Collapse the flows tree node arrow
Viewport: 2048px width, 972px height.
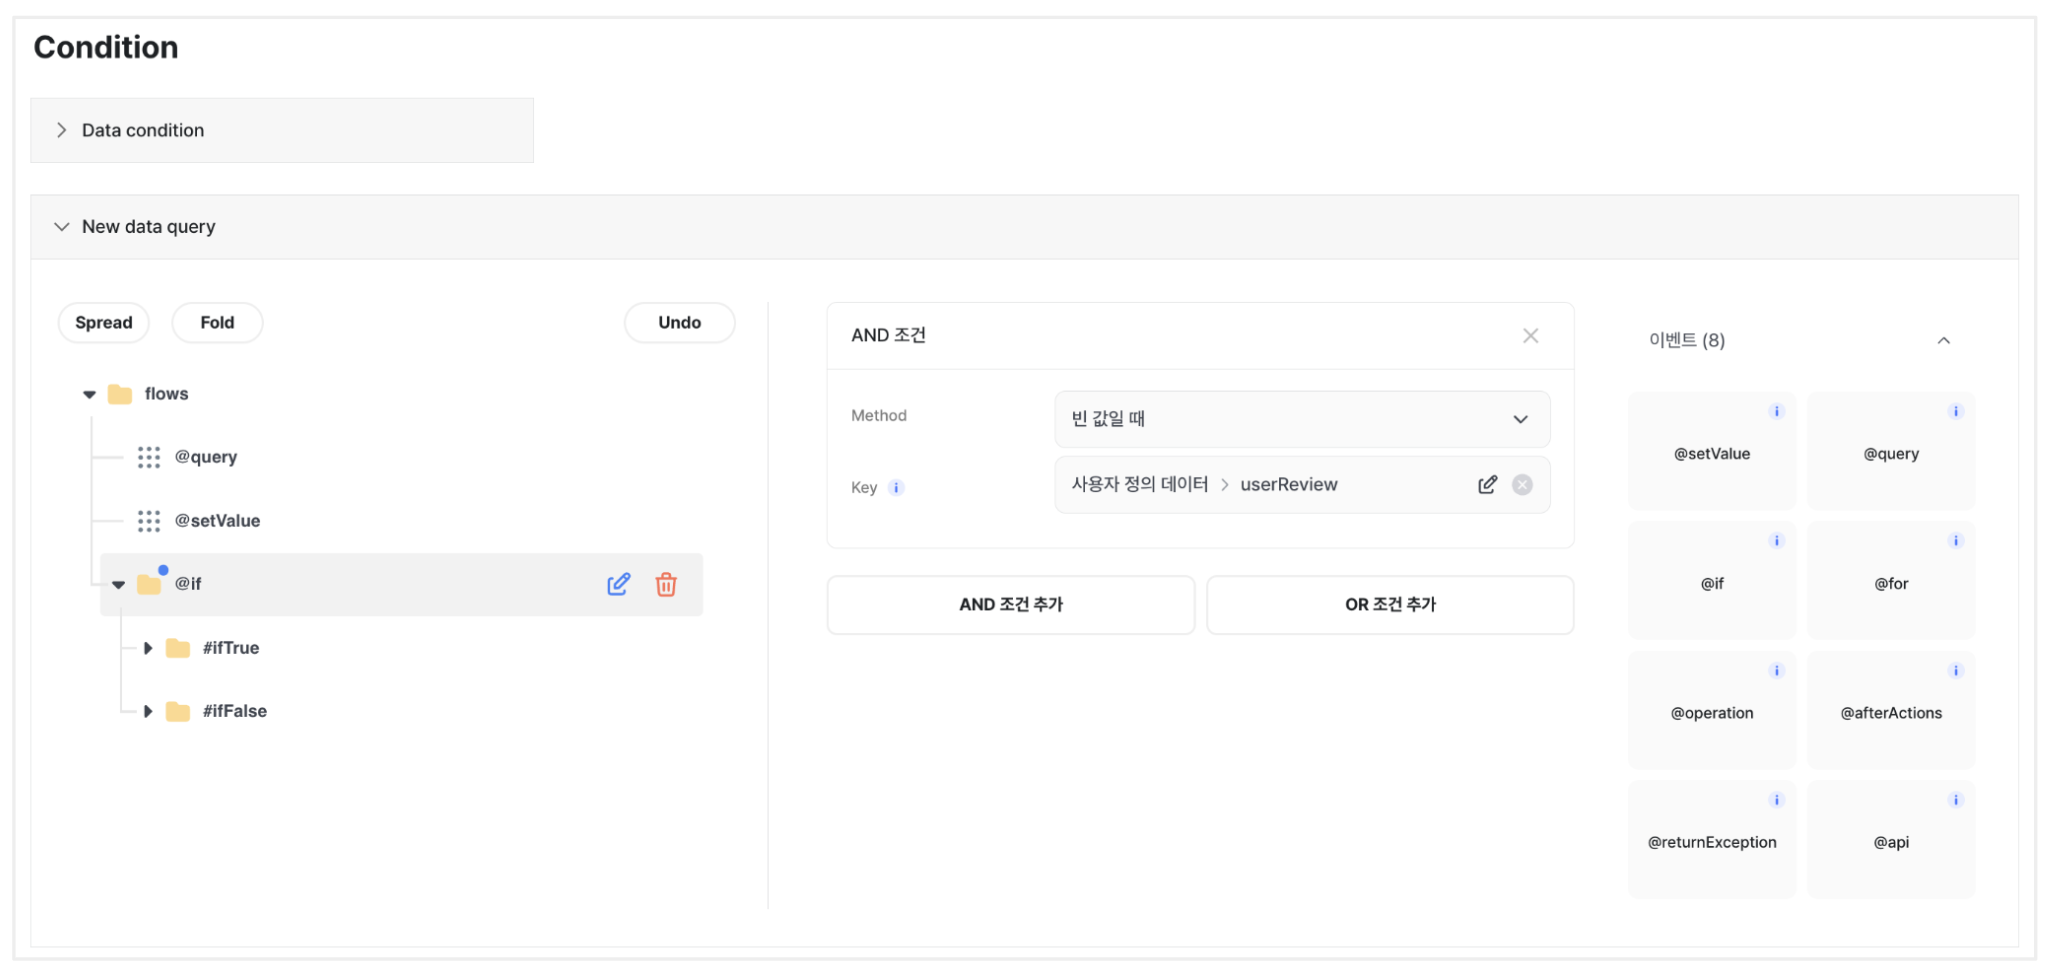(x=89, y=395)
